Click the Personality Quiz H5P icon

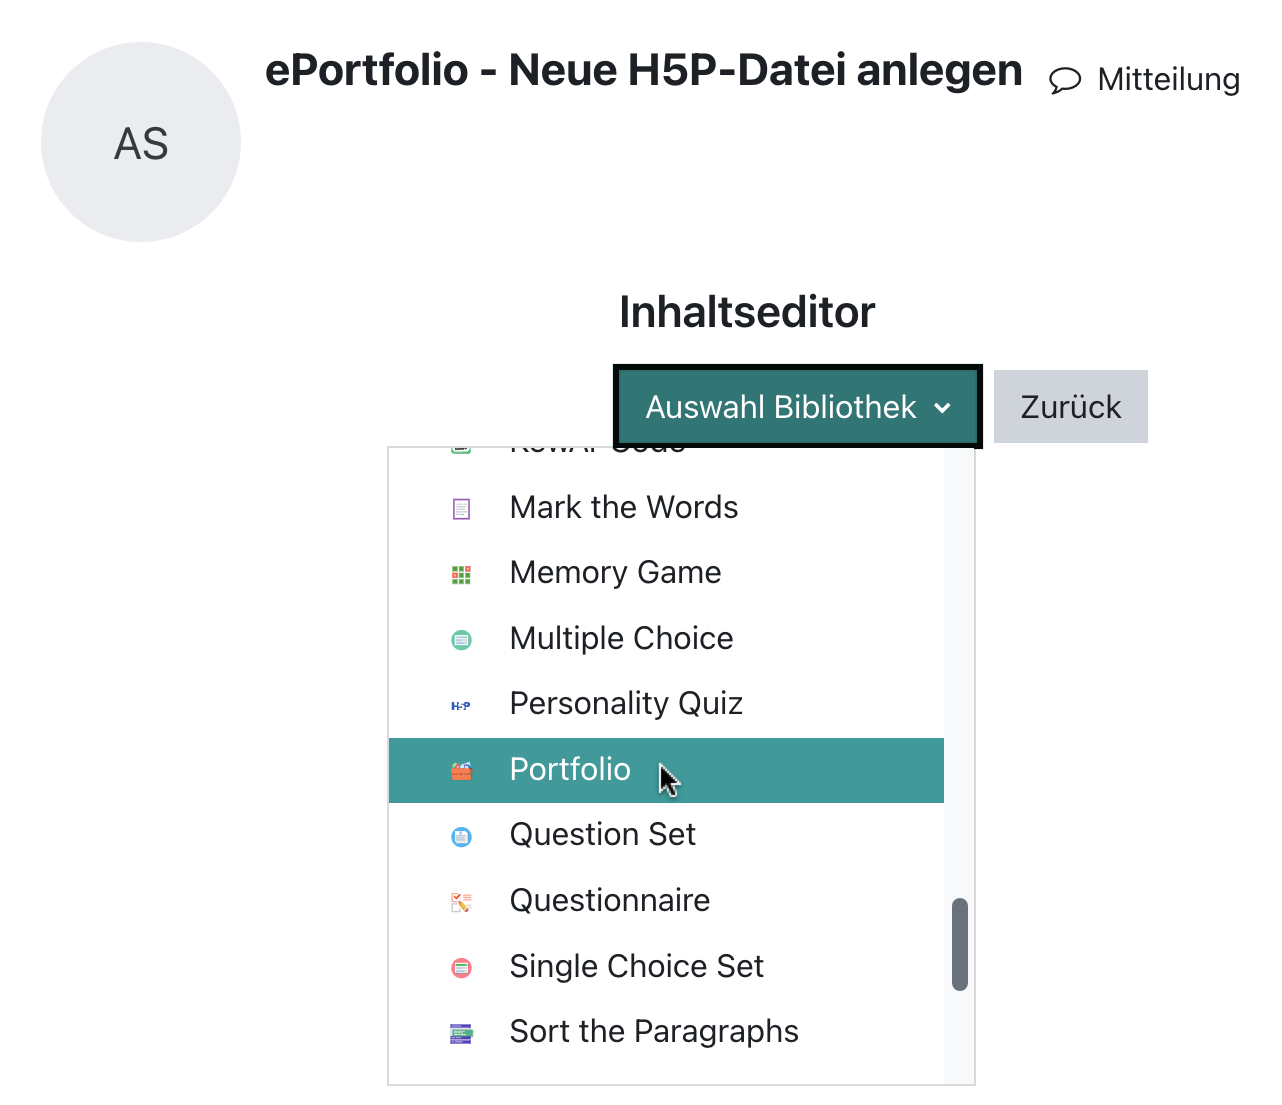click(461, 706)
